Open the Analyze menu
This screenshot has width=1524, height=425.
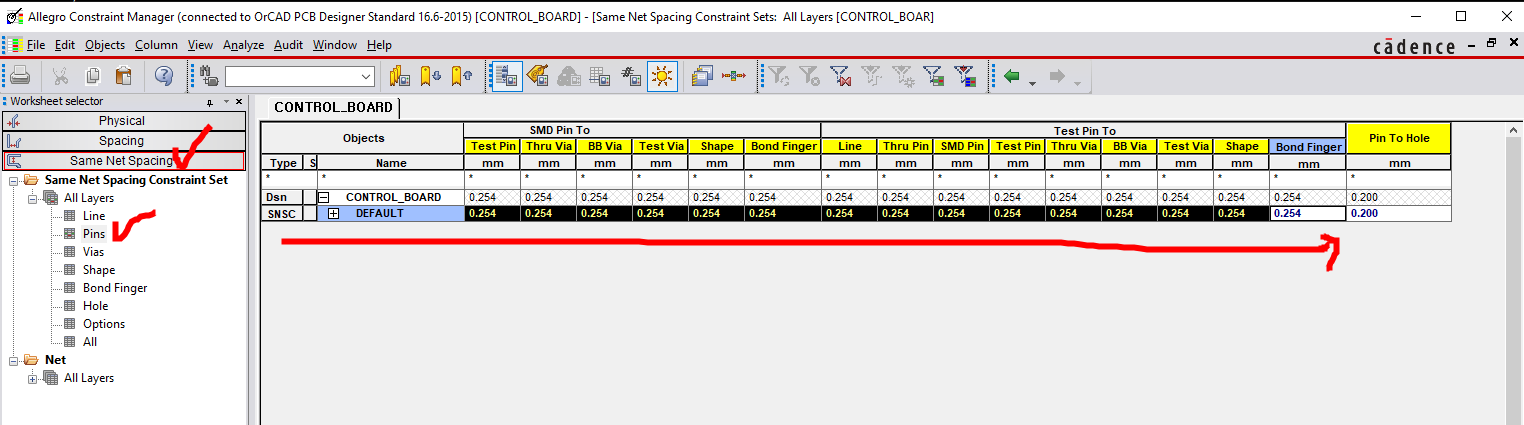243,45
